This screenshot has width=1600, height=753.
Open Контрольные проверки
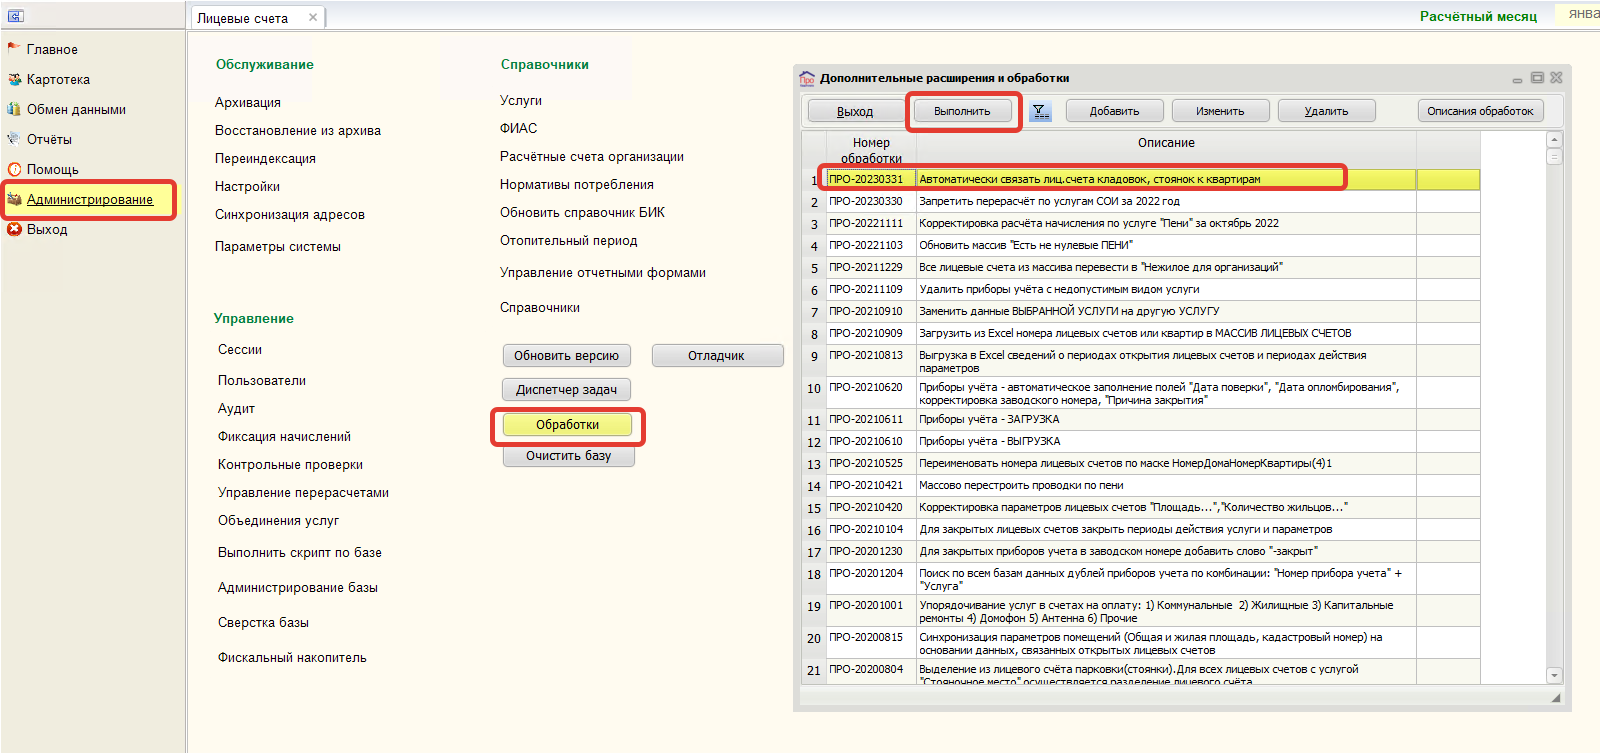click(x=290, y=464)
